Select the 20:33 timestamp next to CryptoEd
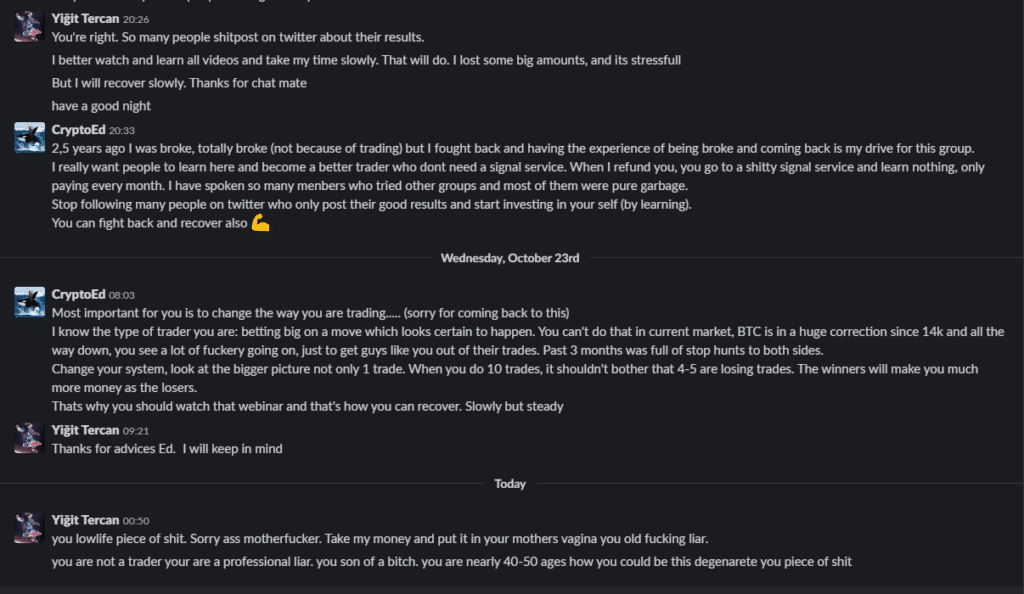The image size is (1024, 594). coord(121,131)
